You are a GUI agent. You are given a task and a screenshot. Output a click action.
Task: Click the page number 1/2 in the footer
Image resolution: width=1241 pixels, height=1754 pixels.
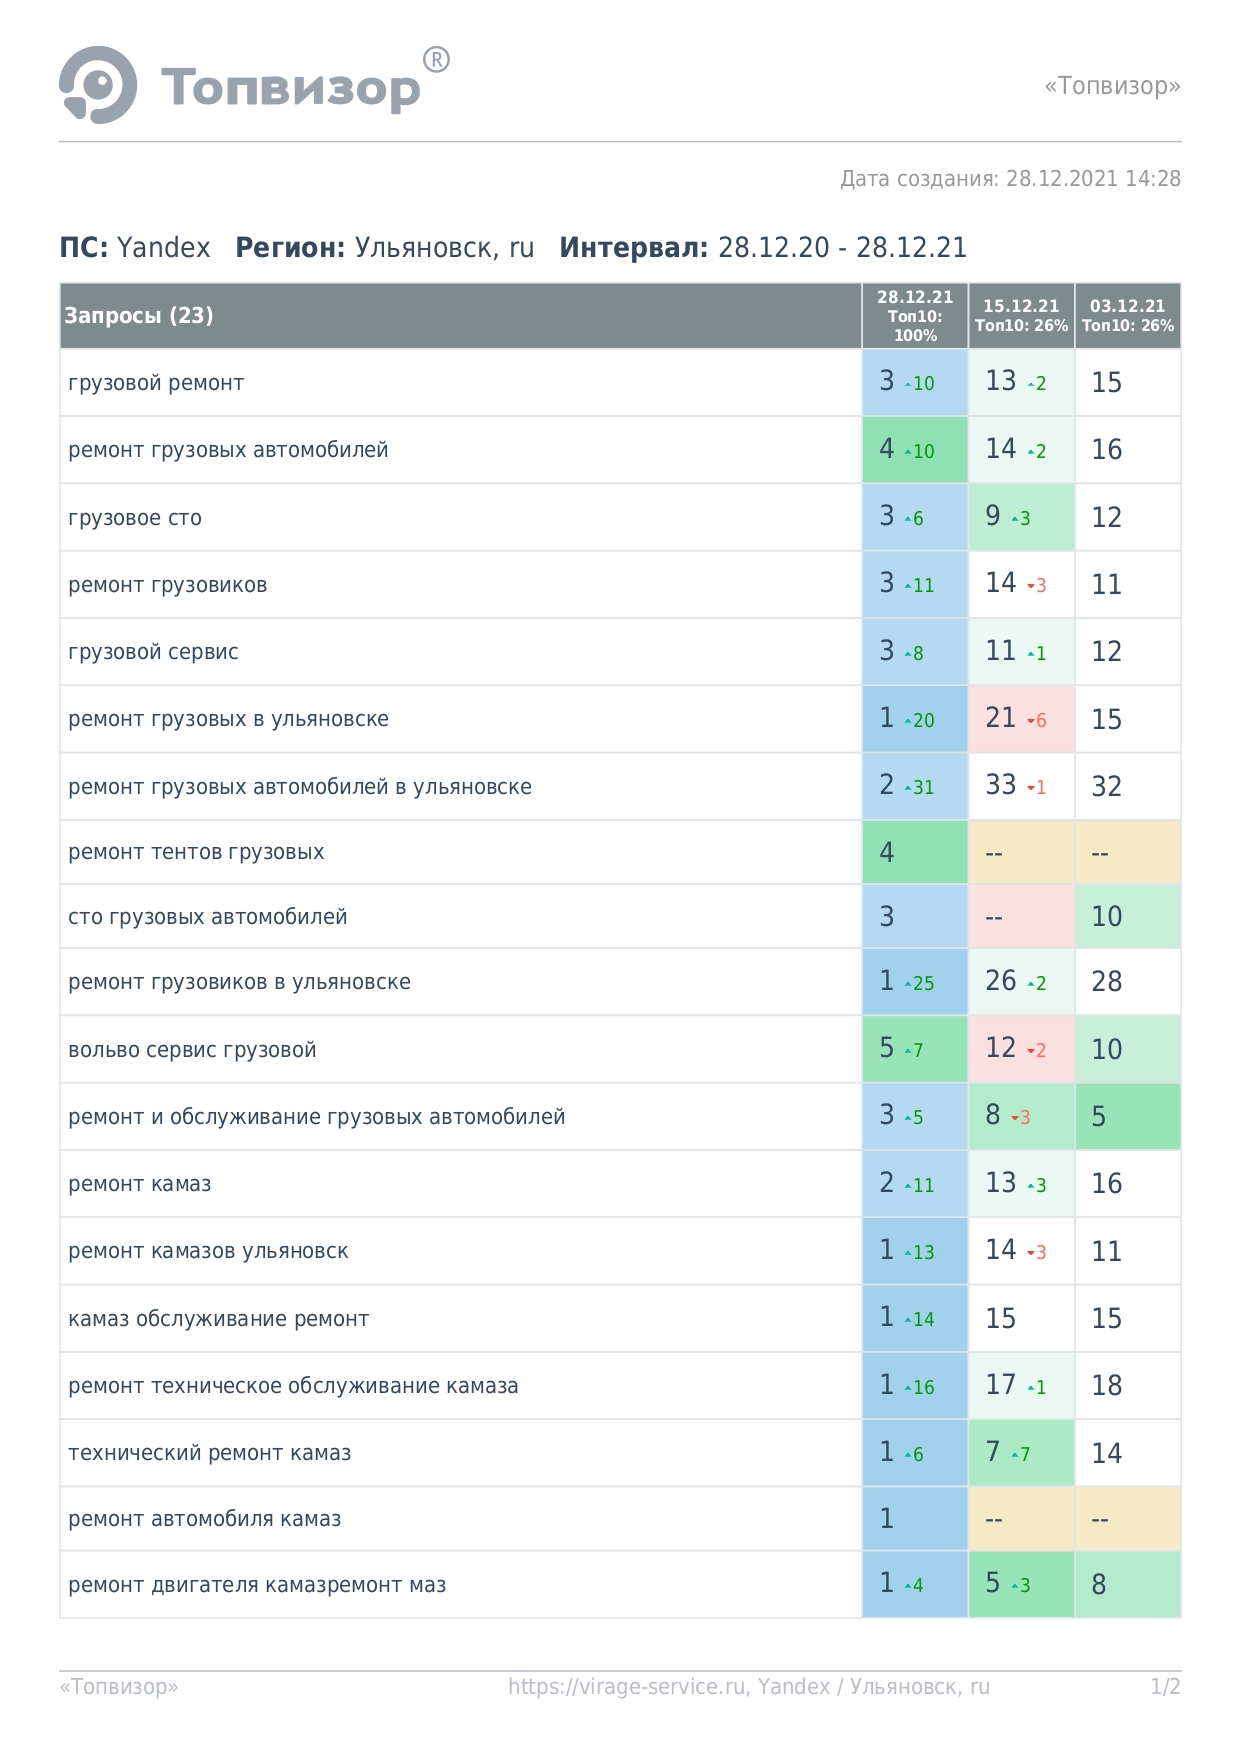[x=1165, y=1687]
